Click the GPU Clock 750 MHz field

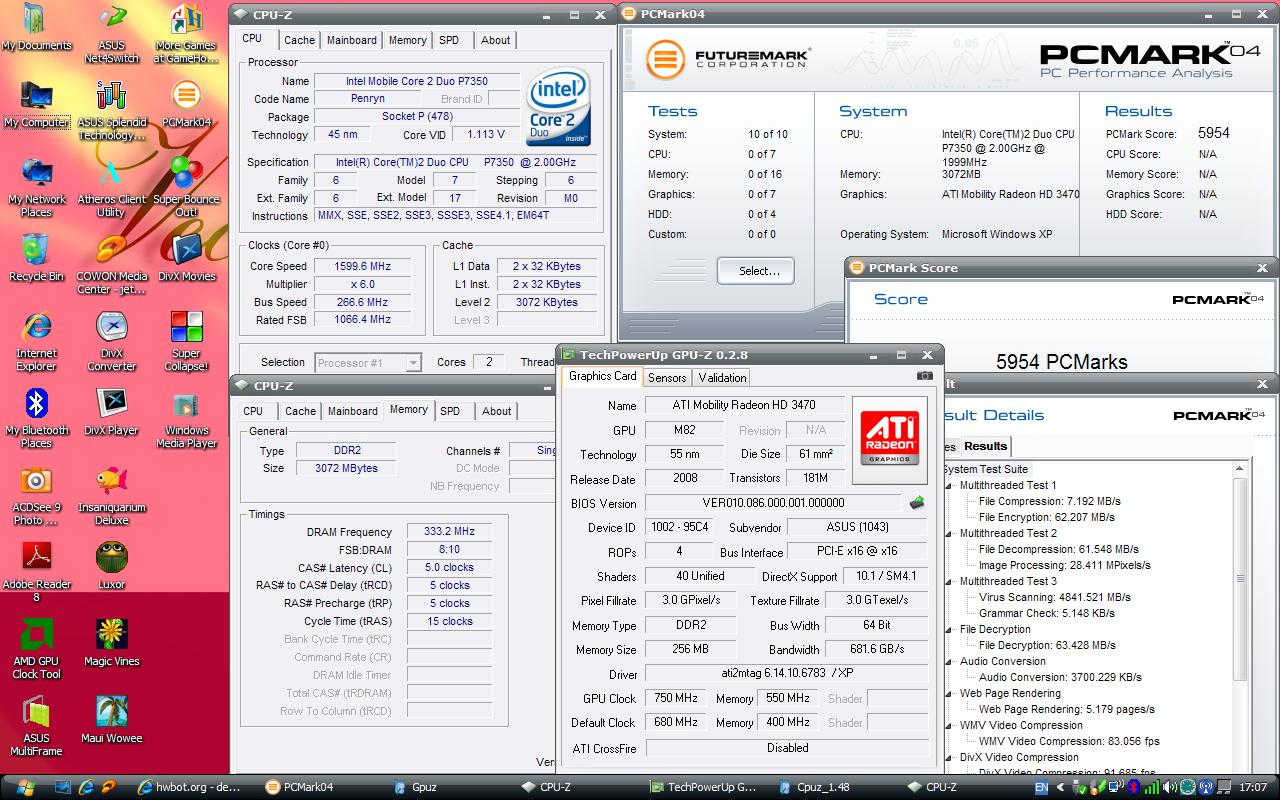[x=677, y=698]
